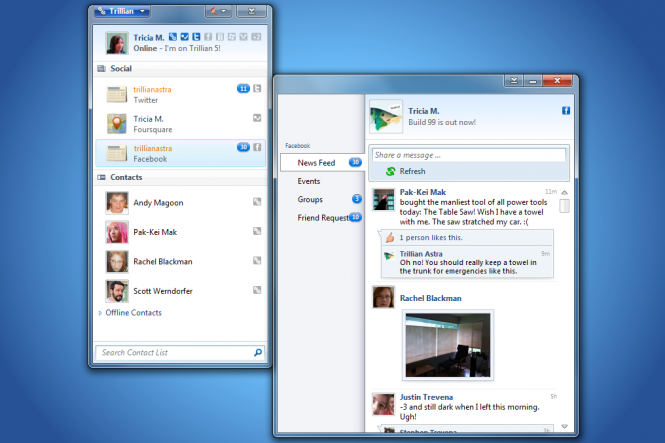Click the Foursquare checkmark account icon in header
The width and height of the screenshot is (665, 443).
184,37
